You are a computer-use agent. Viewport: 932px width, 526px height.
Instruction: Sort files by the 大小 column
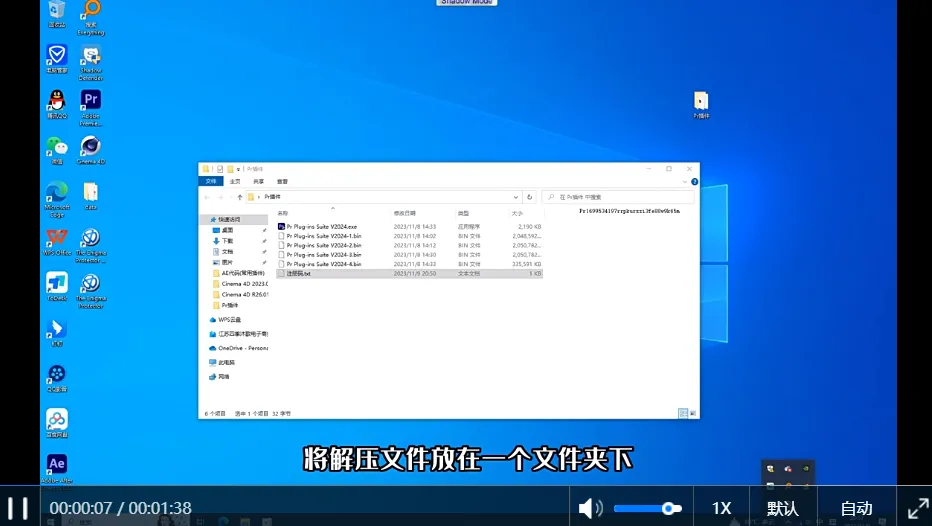coord(517,213)
